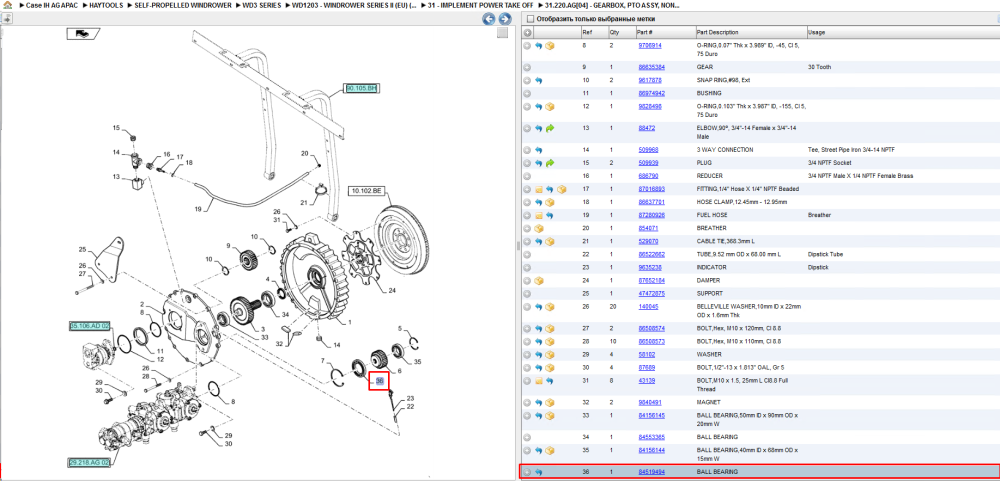Viewport: 1000px width, 481px height.
Task: Click the gray add button for Ref 22 TUBE
Action: [527, 254]
